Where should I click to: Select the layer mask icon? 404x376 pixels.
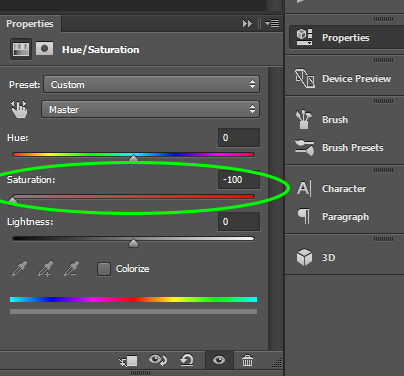click(x=44, y=49)
